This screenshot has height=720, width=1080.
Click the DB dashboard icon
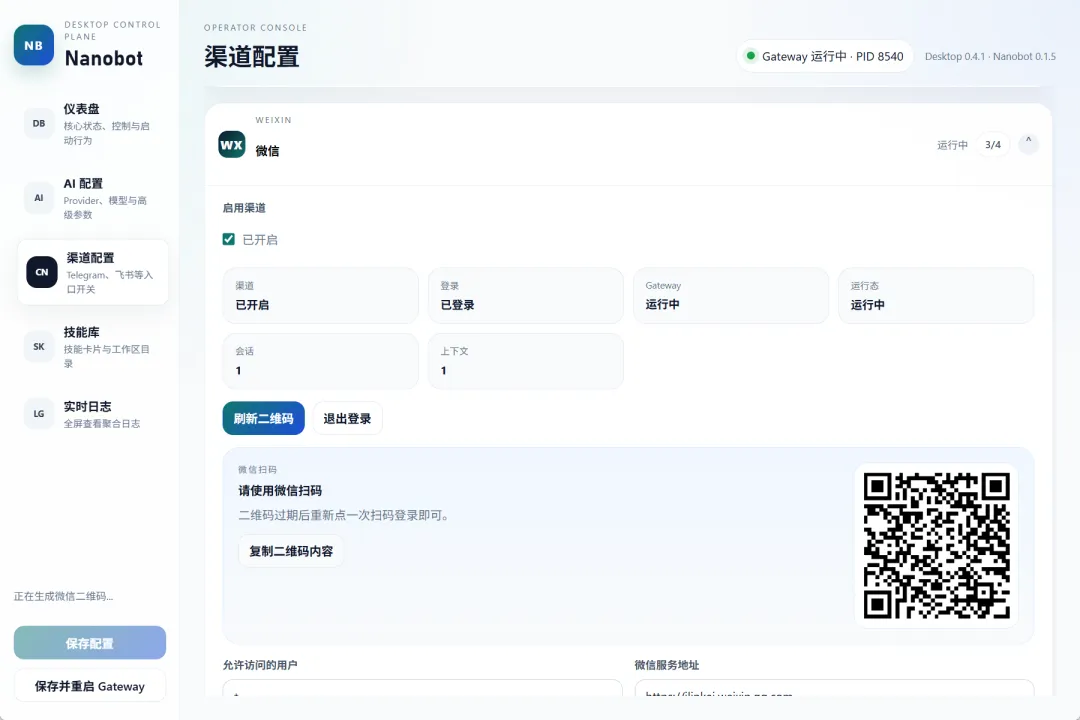point(39,123)
